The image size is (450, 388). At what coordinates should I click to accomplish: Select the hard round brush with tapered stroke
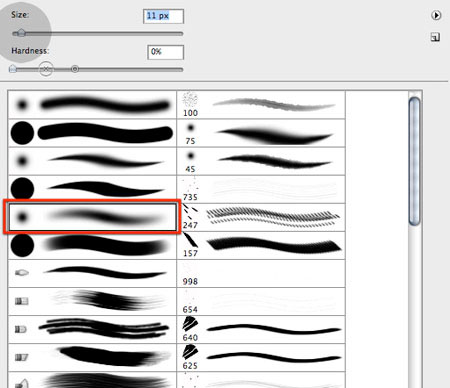pos(92,189)
